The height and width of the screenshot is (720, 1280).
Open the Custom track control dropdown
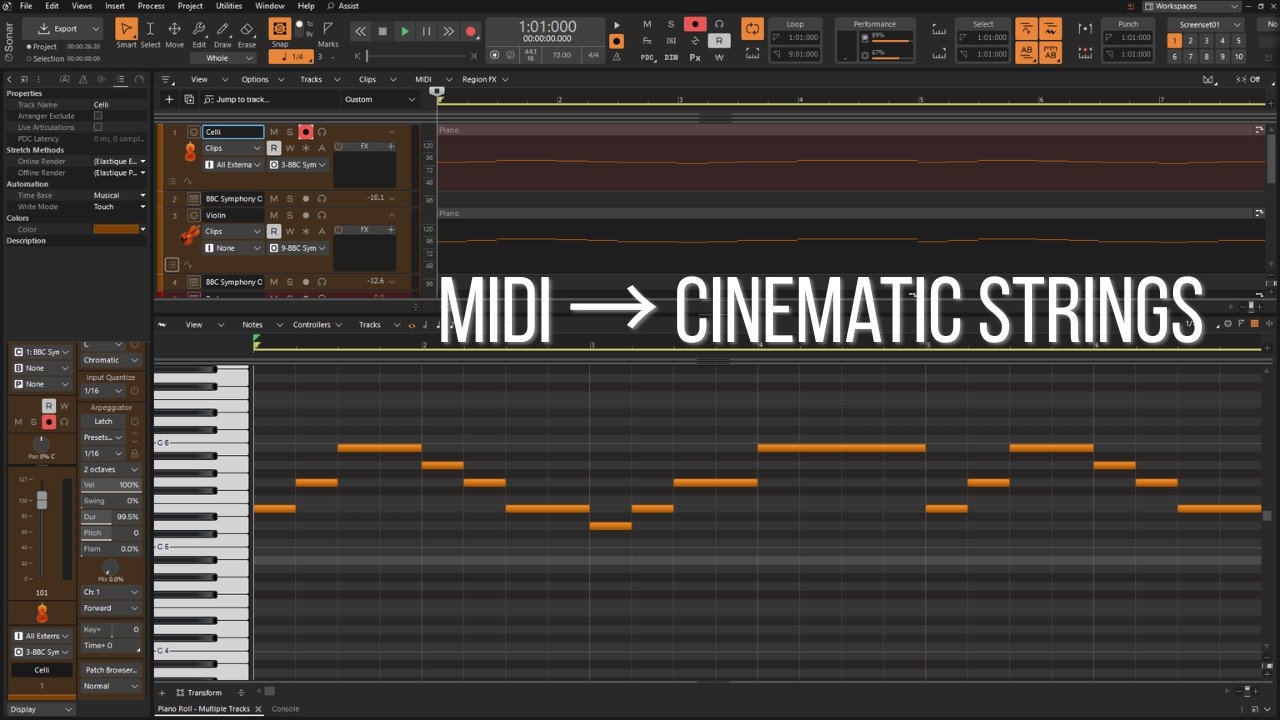tap(380, 99)
